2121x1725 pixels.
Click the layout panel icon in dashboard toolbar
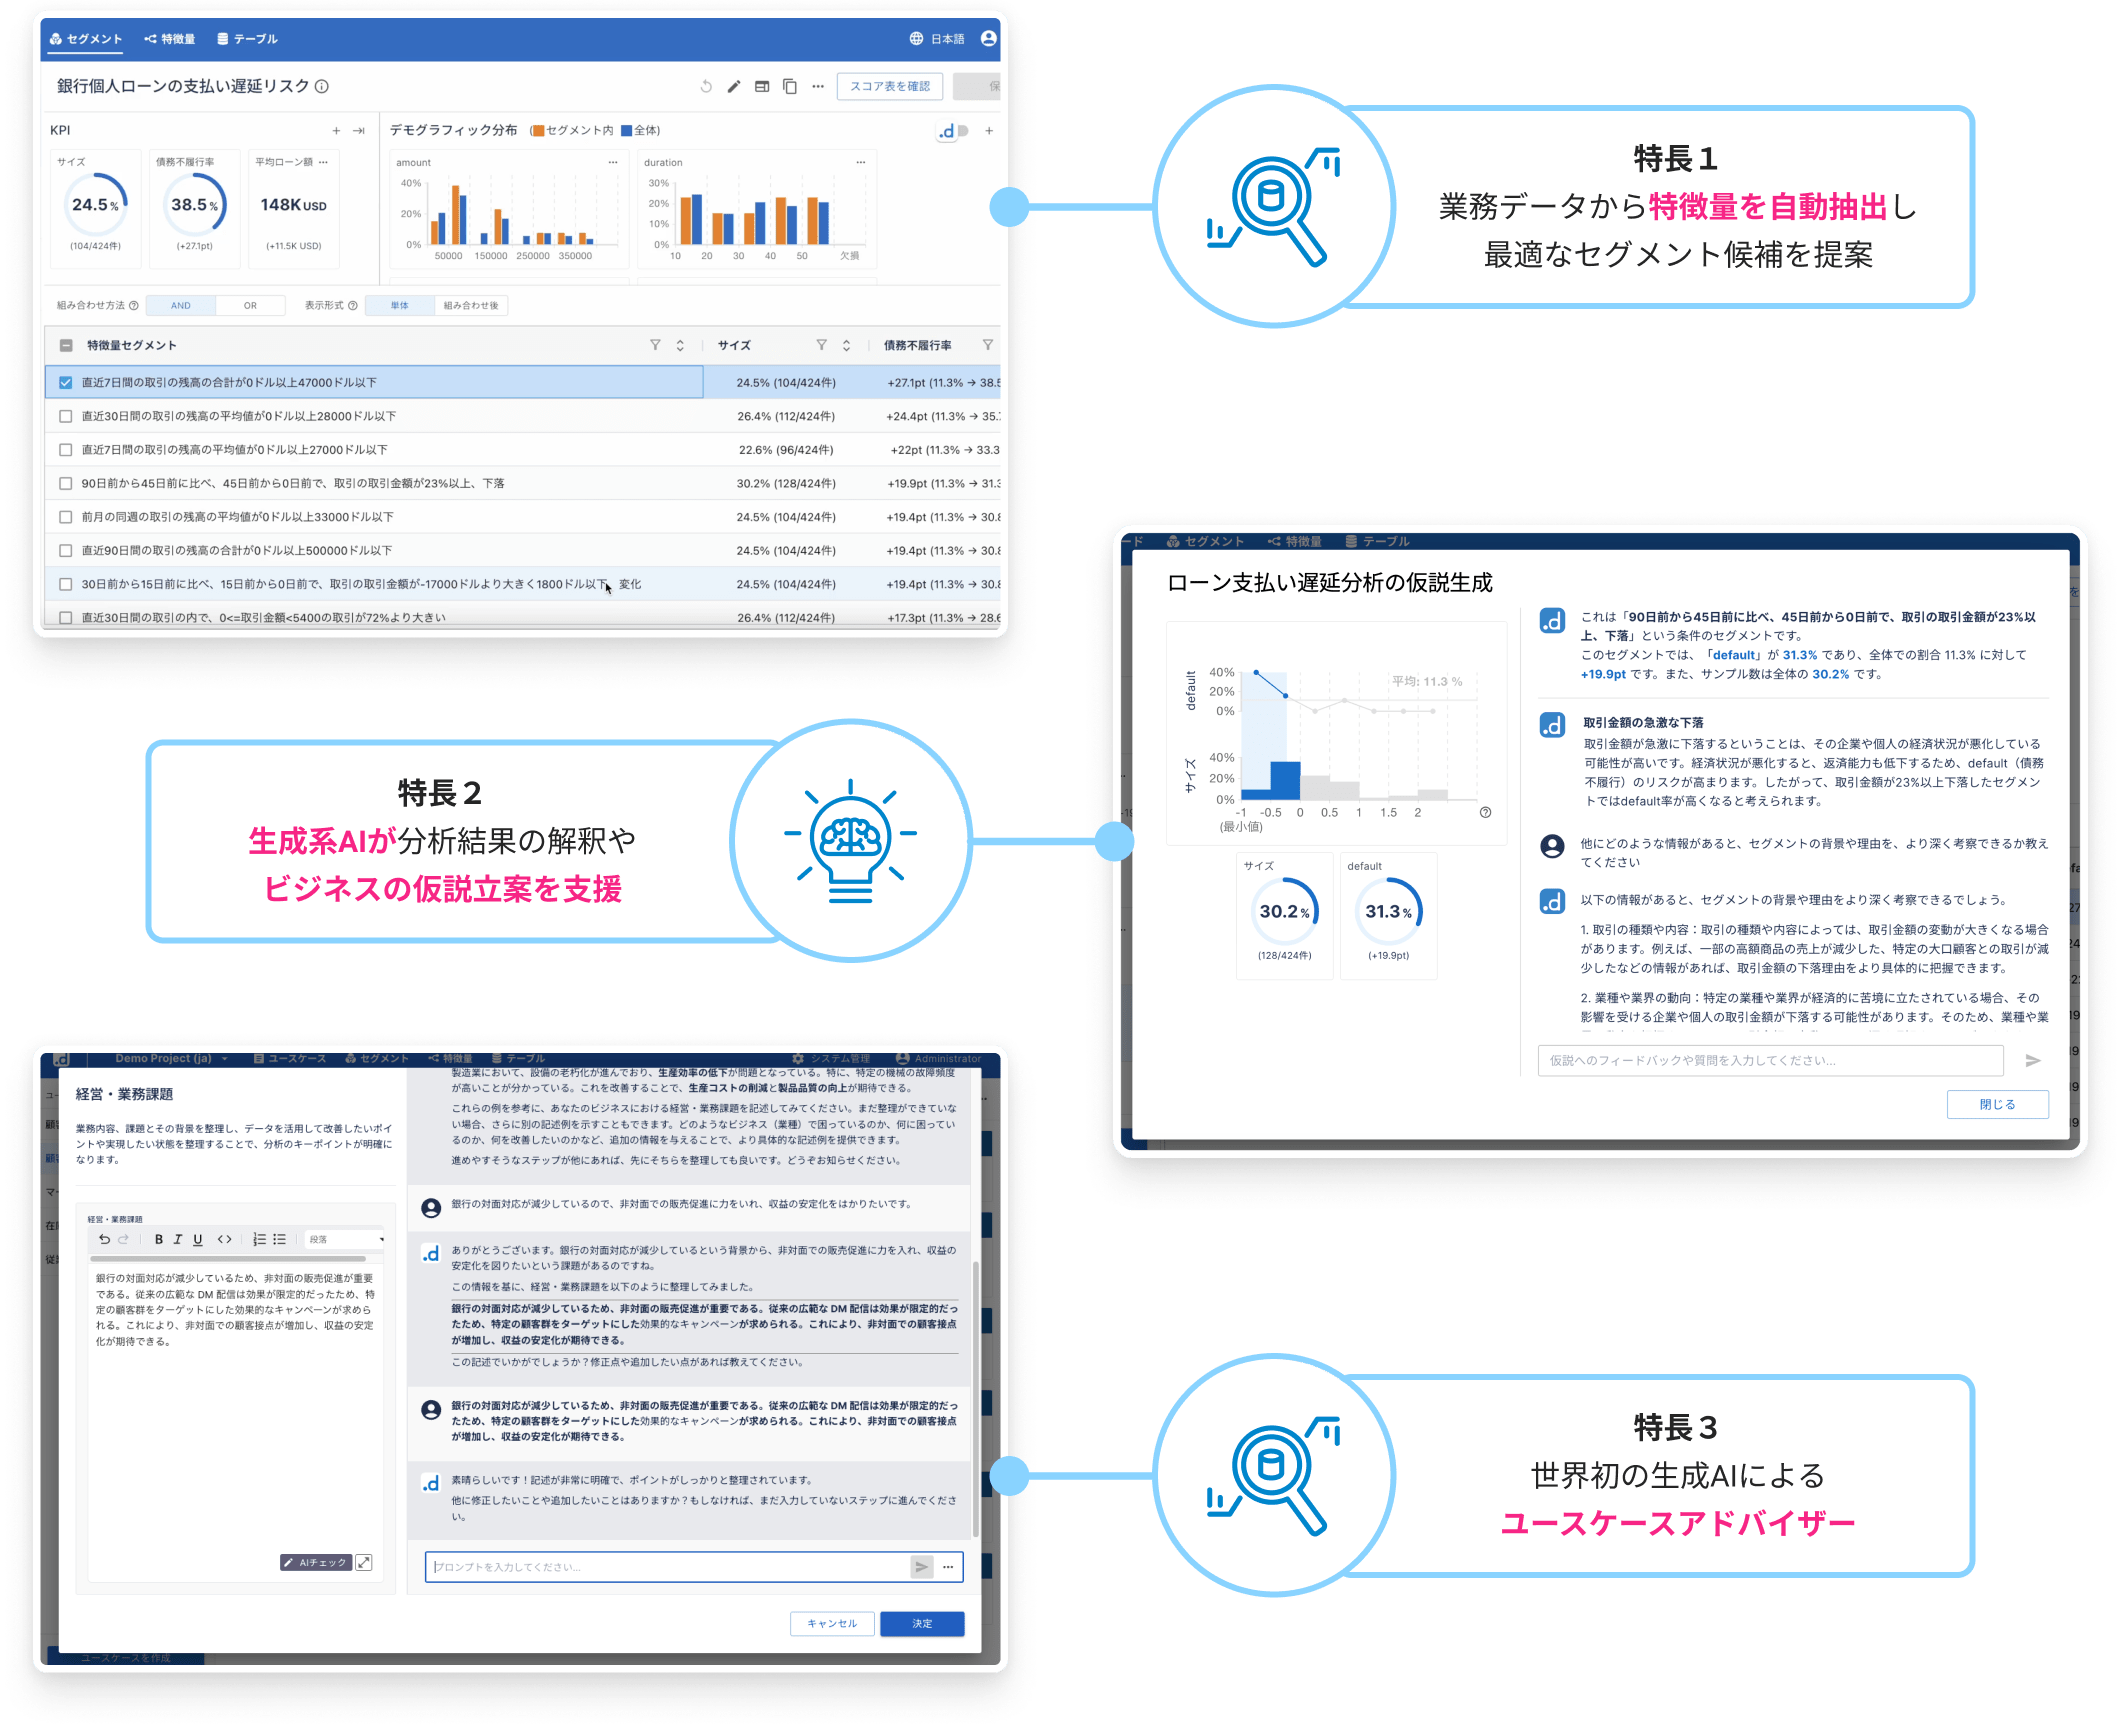762,86
